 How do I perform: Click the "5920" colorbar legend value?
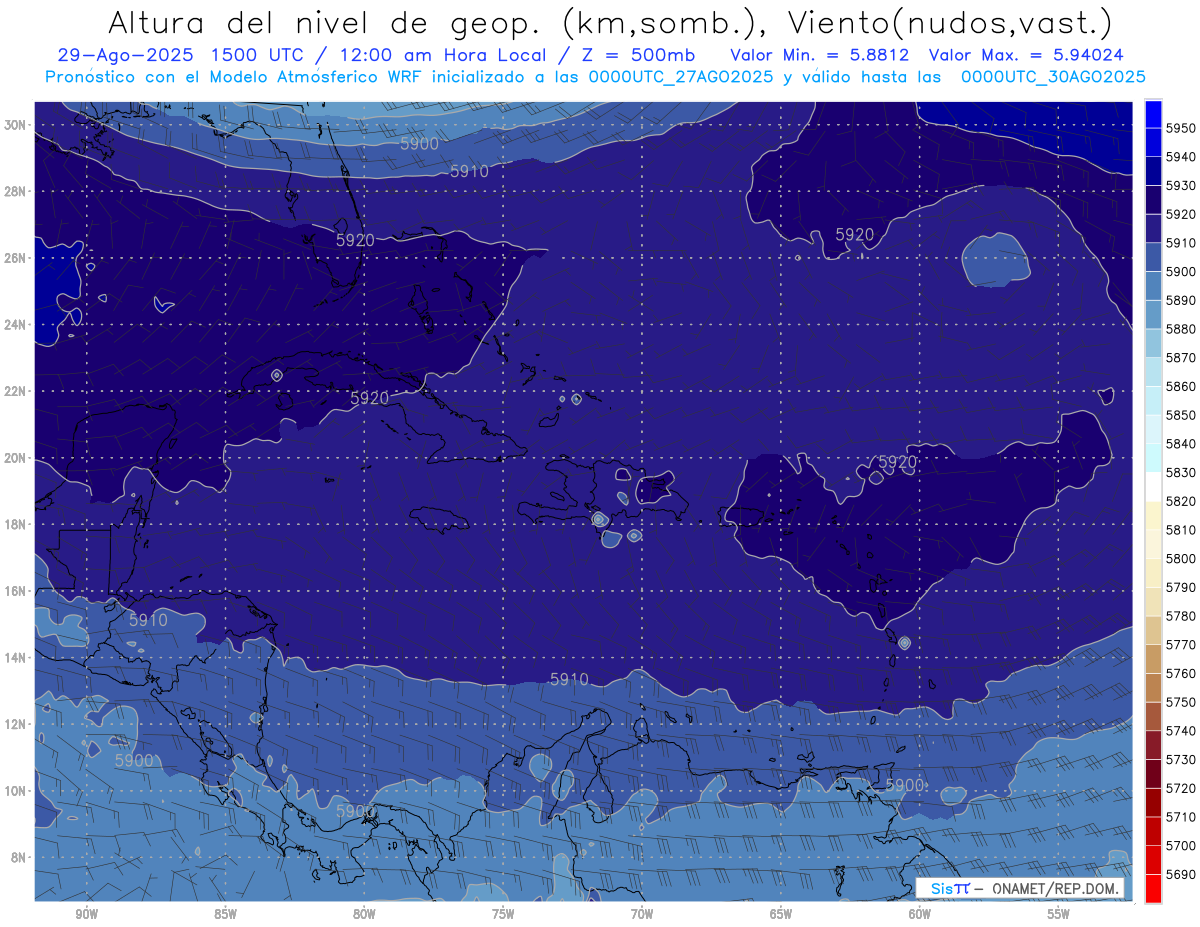(1180, 214)
